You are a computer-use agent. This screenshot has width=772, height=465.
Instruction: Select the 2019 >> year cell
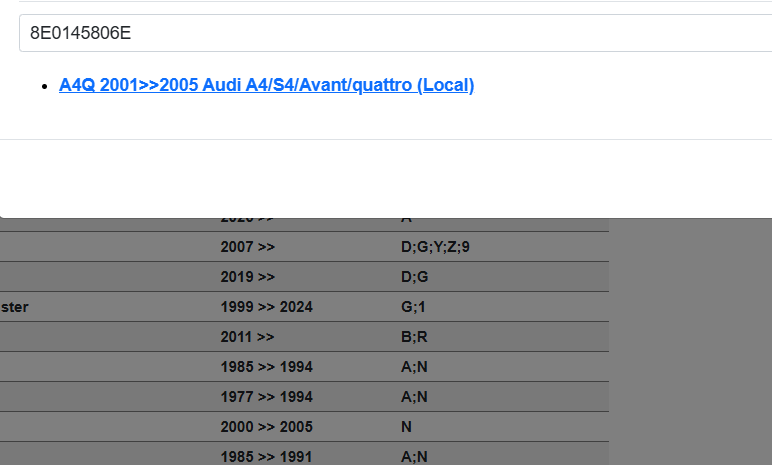[x=248, y=277]
